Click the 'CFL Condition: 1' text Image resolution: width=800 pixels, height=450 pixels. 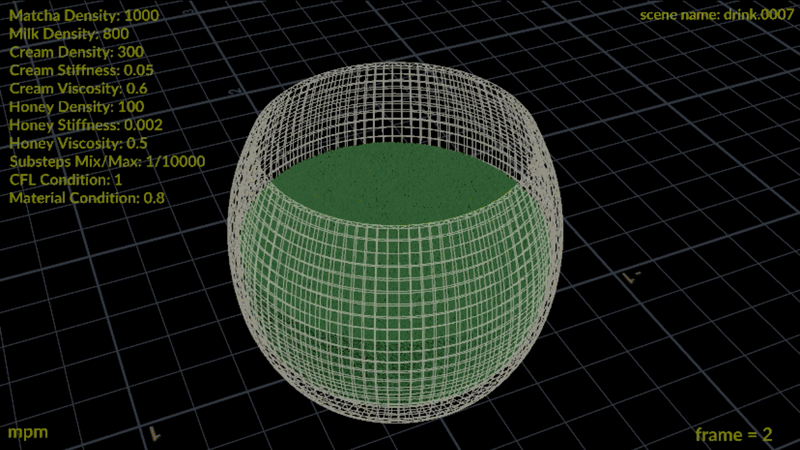[65, 180]
